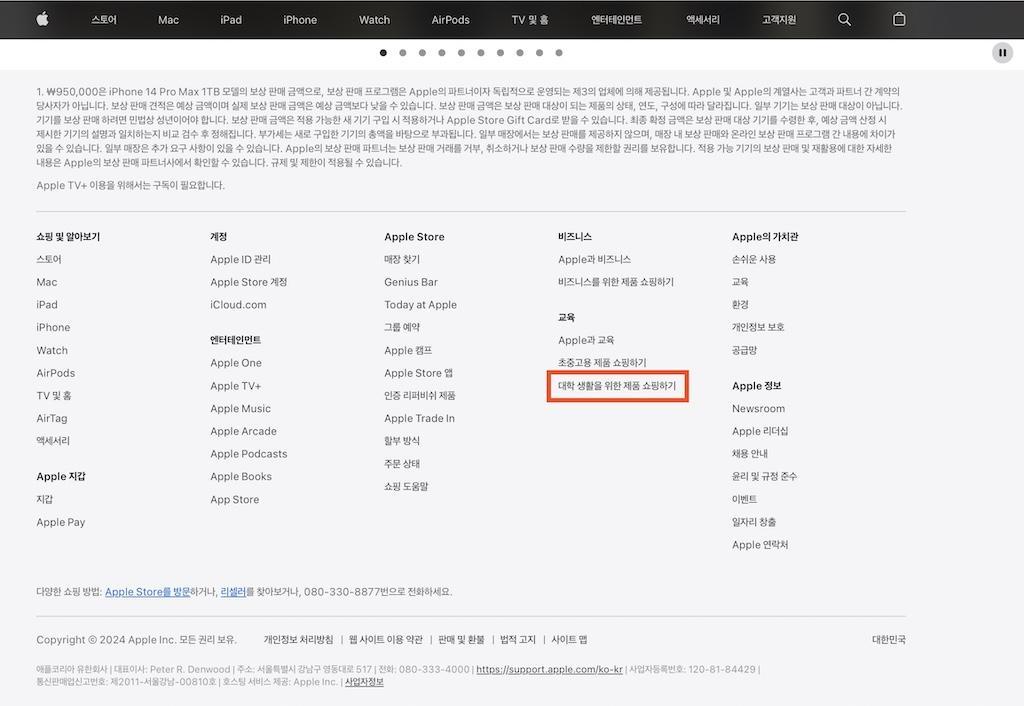Click 개인정보 보호 footer link
This screenshot has width=1024, height=706.
[758, 327]
